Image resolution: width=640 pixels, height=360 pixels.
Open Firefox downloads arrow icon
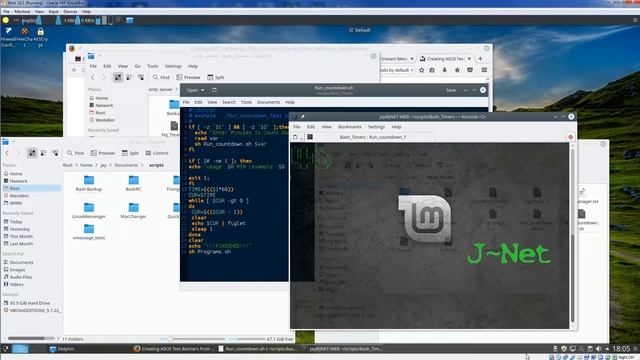[x=444, y=70]
